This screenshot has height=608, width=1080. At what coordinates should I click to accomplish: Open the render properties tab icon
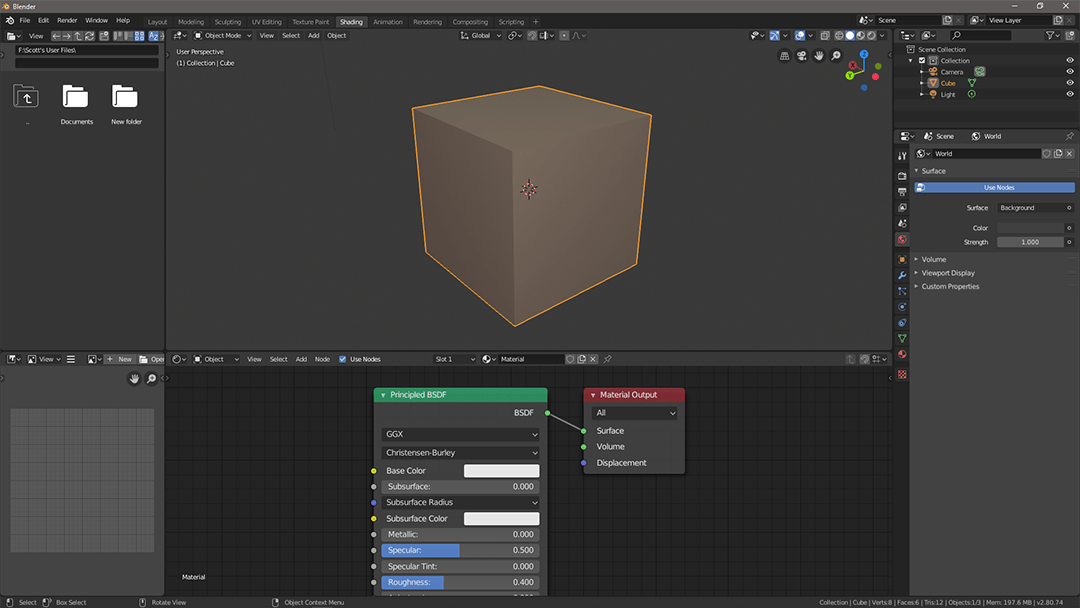click(902, 176)
